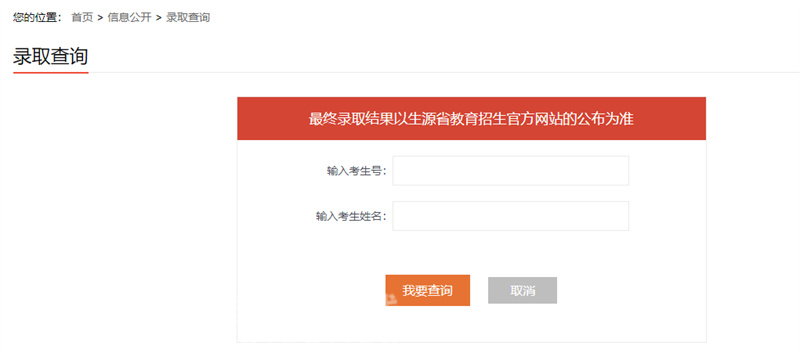Click blank form area below the buttons

[x=471, y=324]
